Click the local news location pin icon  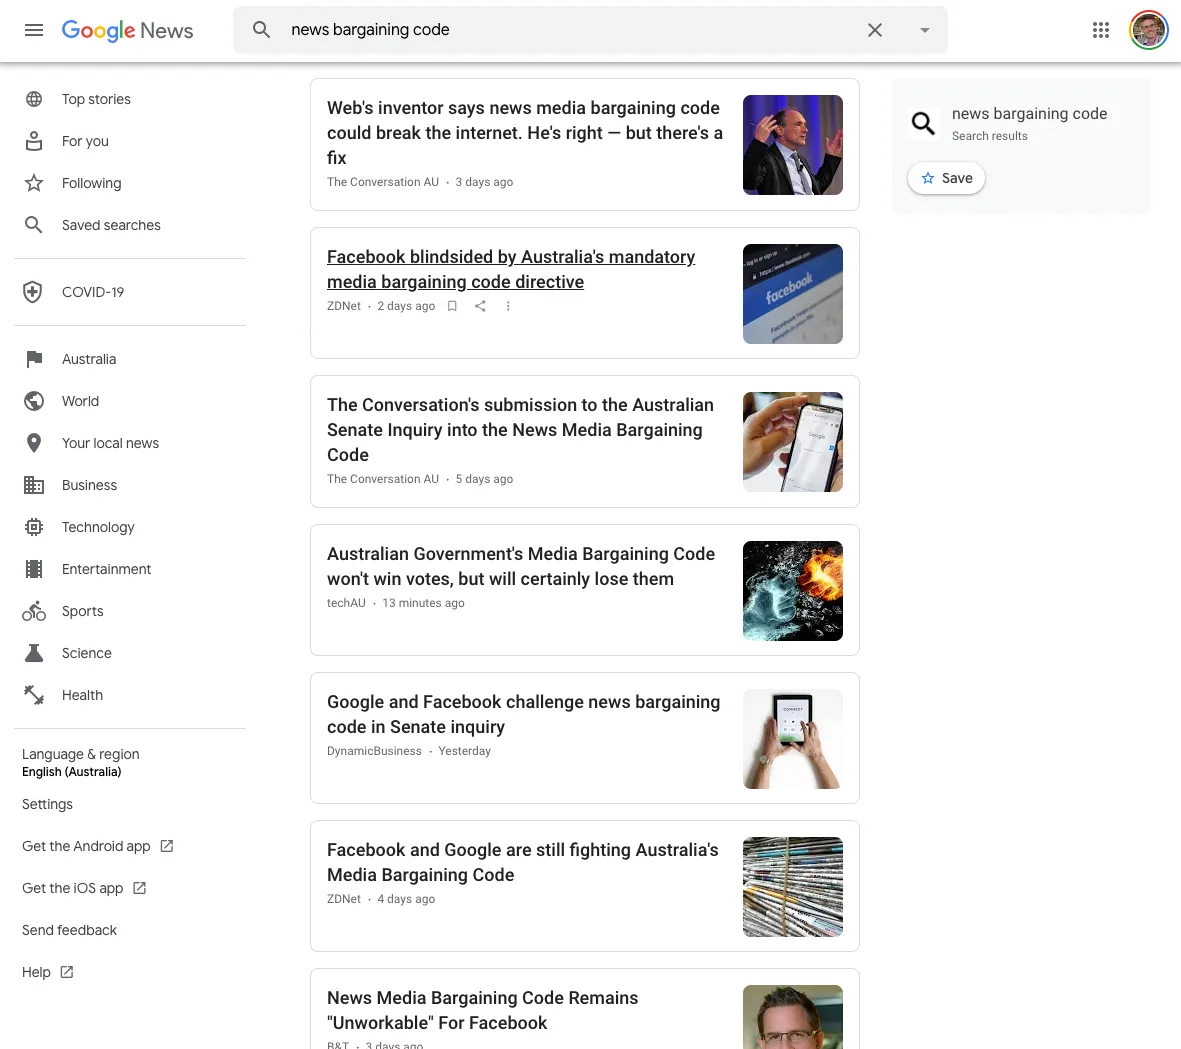pyautogui.click(x=34, y=443)
